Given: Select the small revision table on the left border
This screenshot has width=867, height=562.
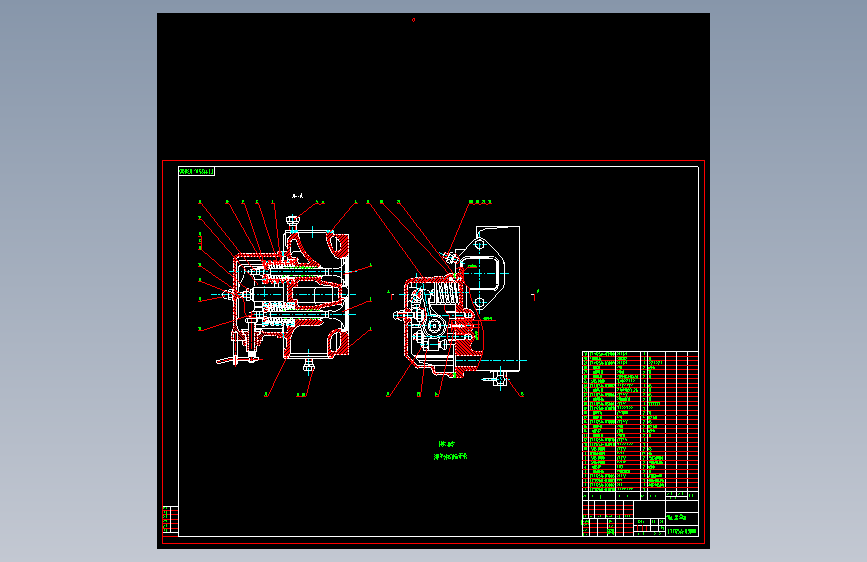Looking at the screenshot, I should (x=170, y=520).
